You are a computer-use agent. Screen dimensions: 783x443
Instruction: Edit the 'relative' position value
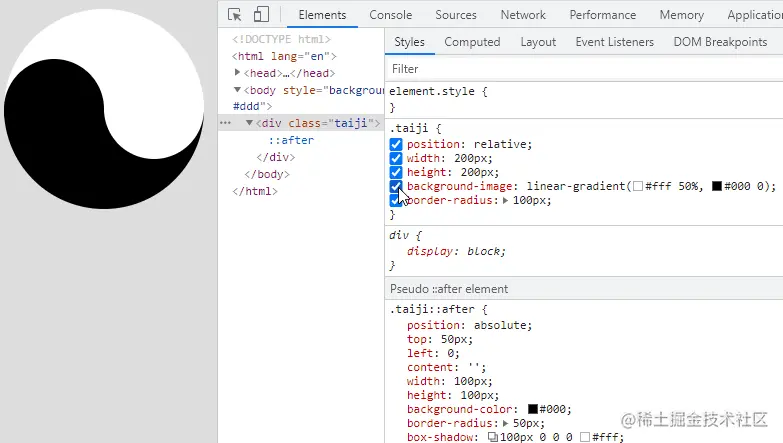pyautogui.click(x=499, y=144)
